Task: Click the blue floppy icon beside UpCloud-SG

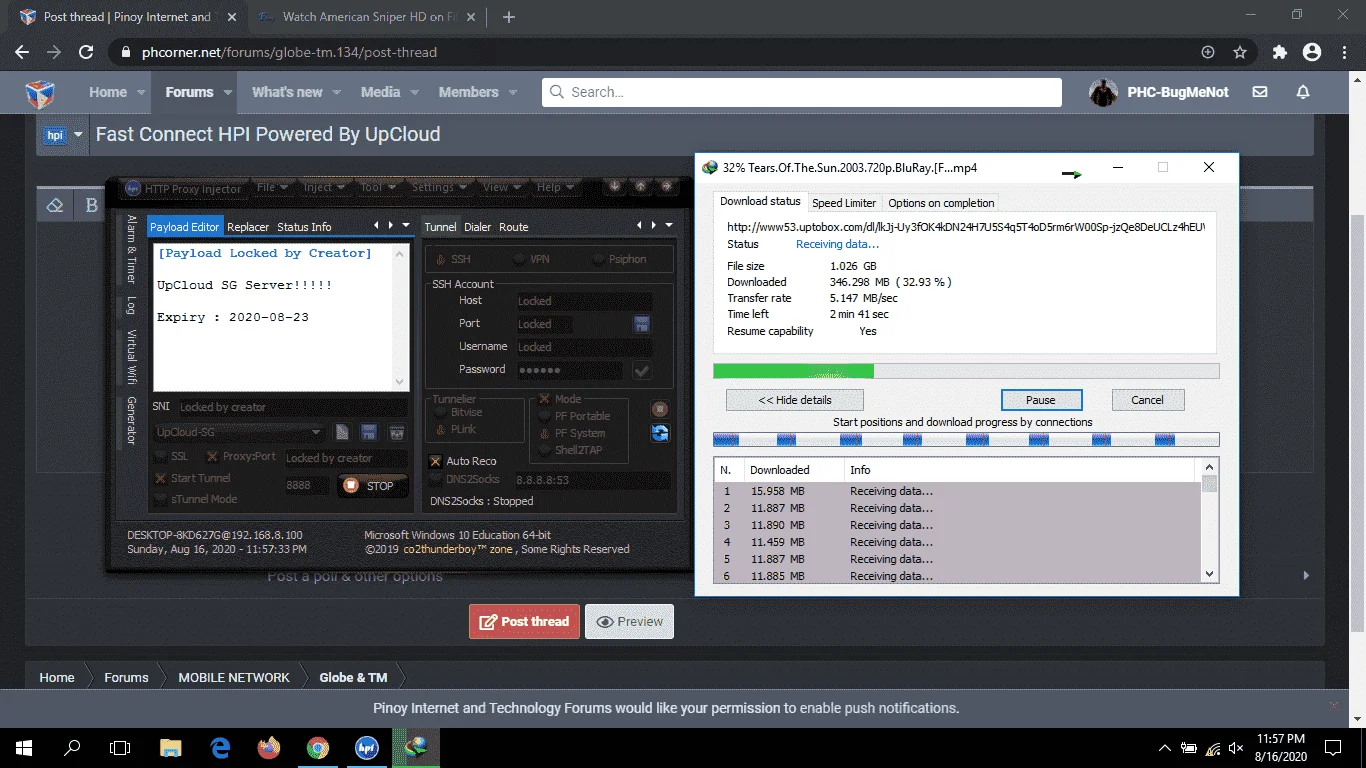Action: click(369, 433)
